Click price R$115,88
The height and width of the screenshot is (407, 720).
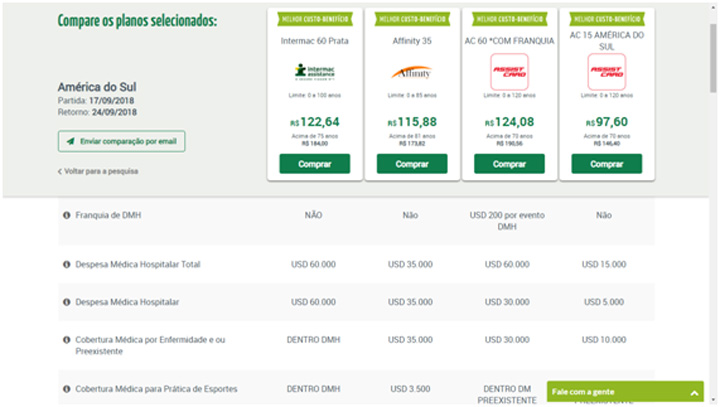pos(412,122)
